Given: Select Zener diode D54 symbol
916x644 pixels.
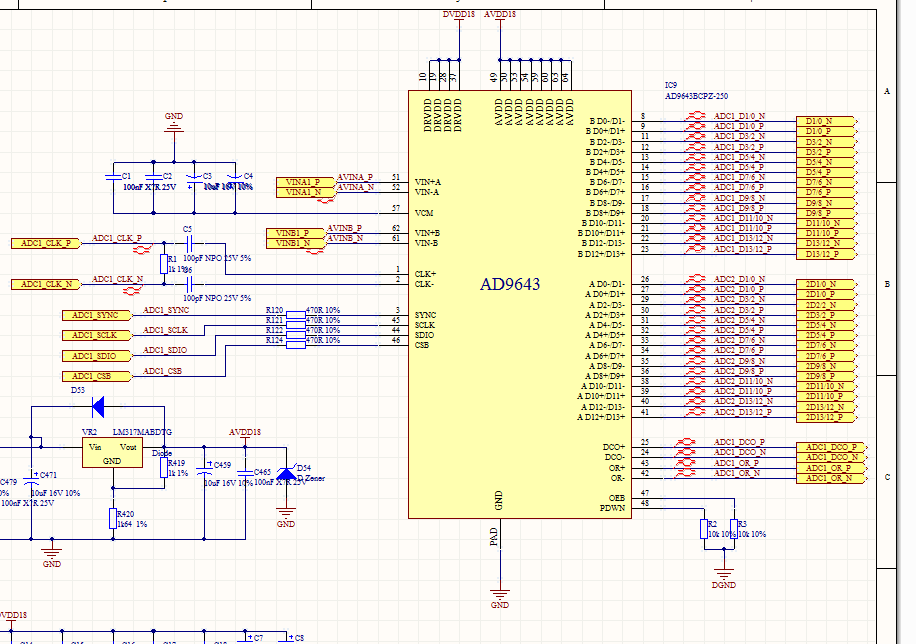Looking at the screenshot, I should [286, 473].
